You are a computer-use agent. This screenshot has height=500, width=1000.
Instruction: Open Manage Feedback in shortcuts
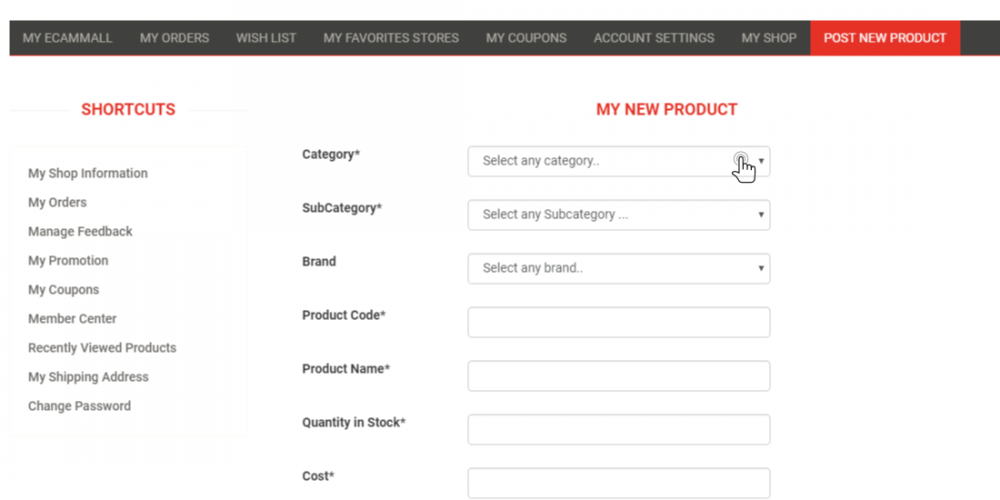point(80,232)
